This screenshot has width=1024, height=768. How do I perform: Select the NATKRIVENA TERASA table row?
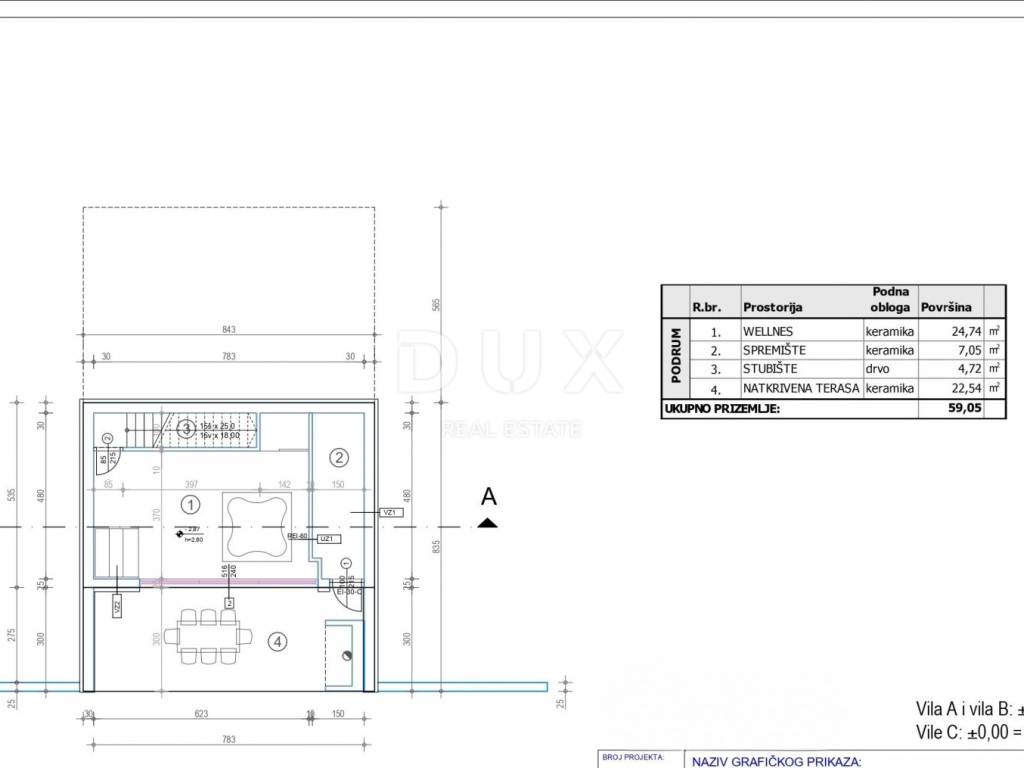(800, 388)
